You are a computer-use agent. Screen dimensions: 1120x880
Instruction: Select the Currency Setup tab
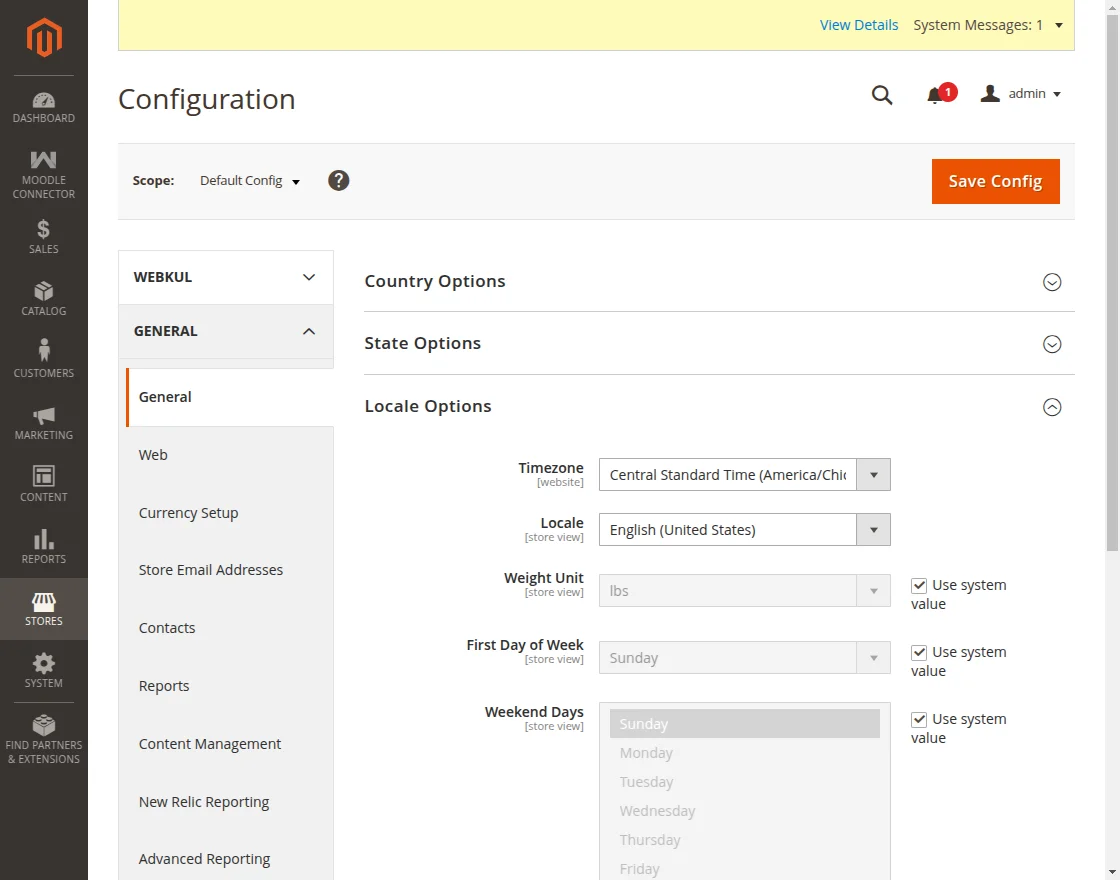click(x=189, y=513)
